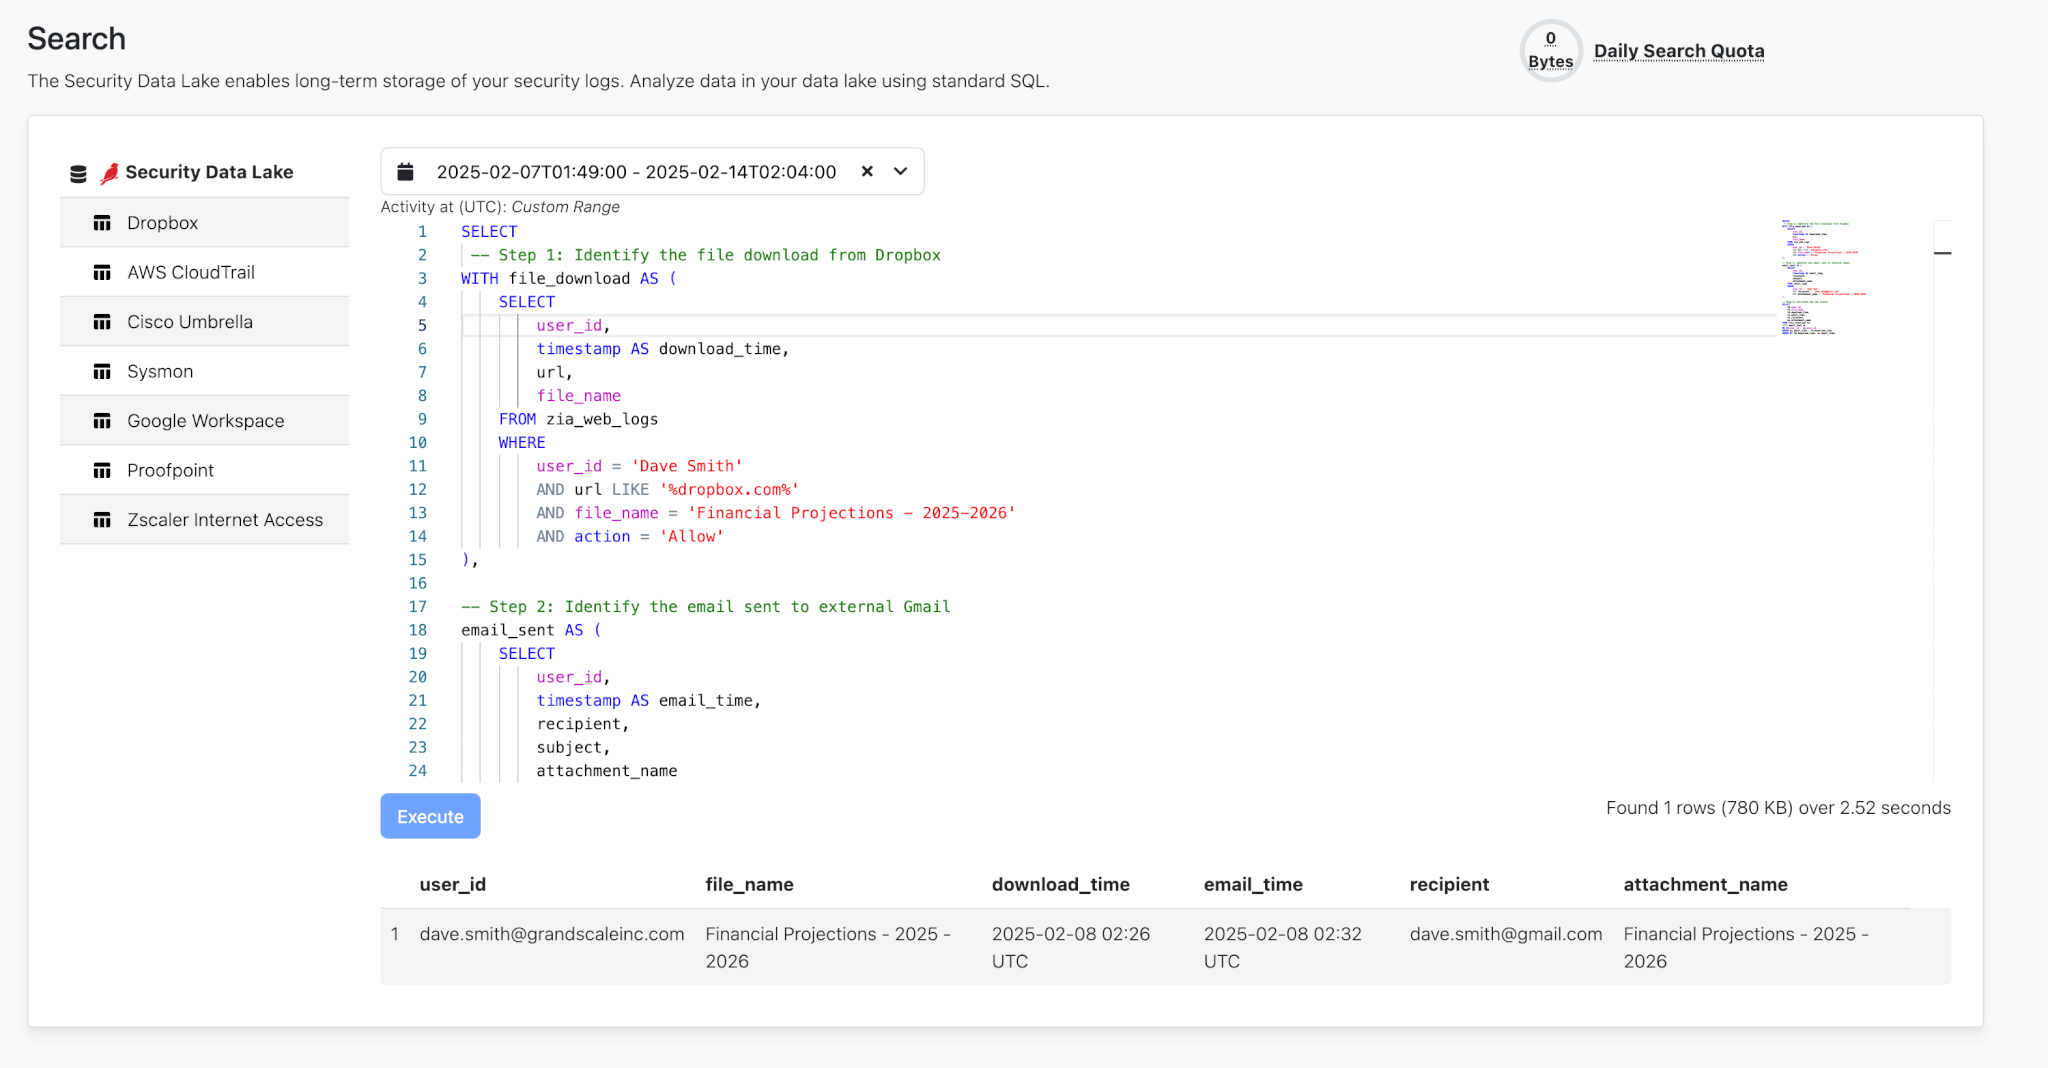
Task: Click the file_name result cell
Action: click(x=828, y=947)
